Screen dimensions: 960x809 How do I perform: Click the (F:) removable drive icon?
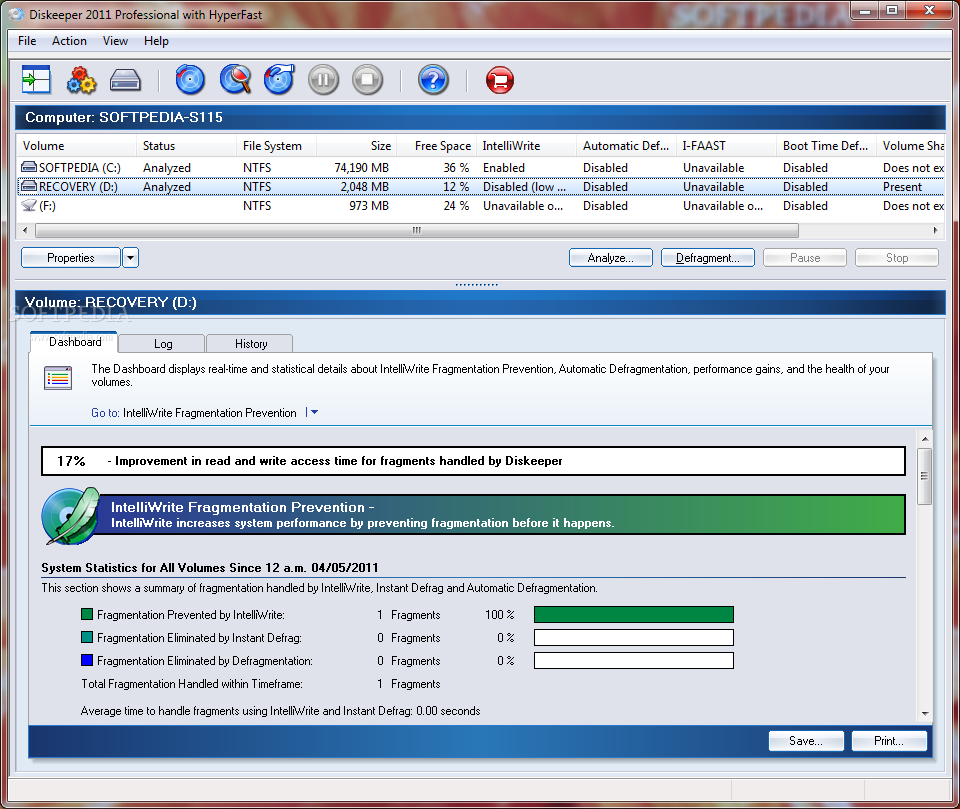[x=29, y=205]
